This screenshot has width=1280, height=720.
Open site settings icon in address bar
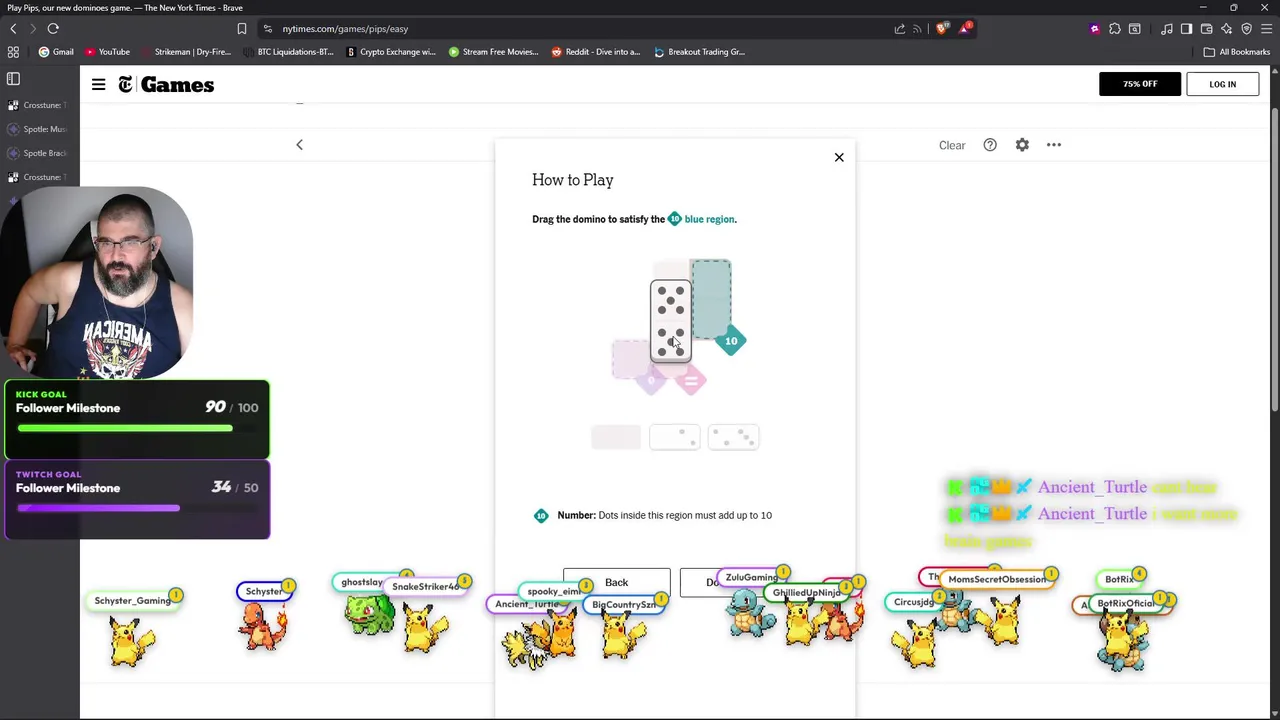[268, 29]
